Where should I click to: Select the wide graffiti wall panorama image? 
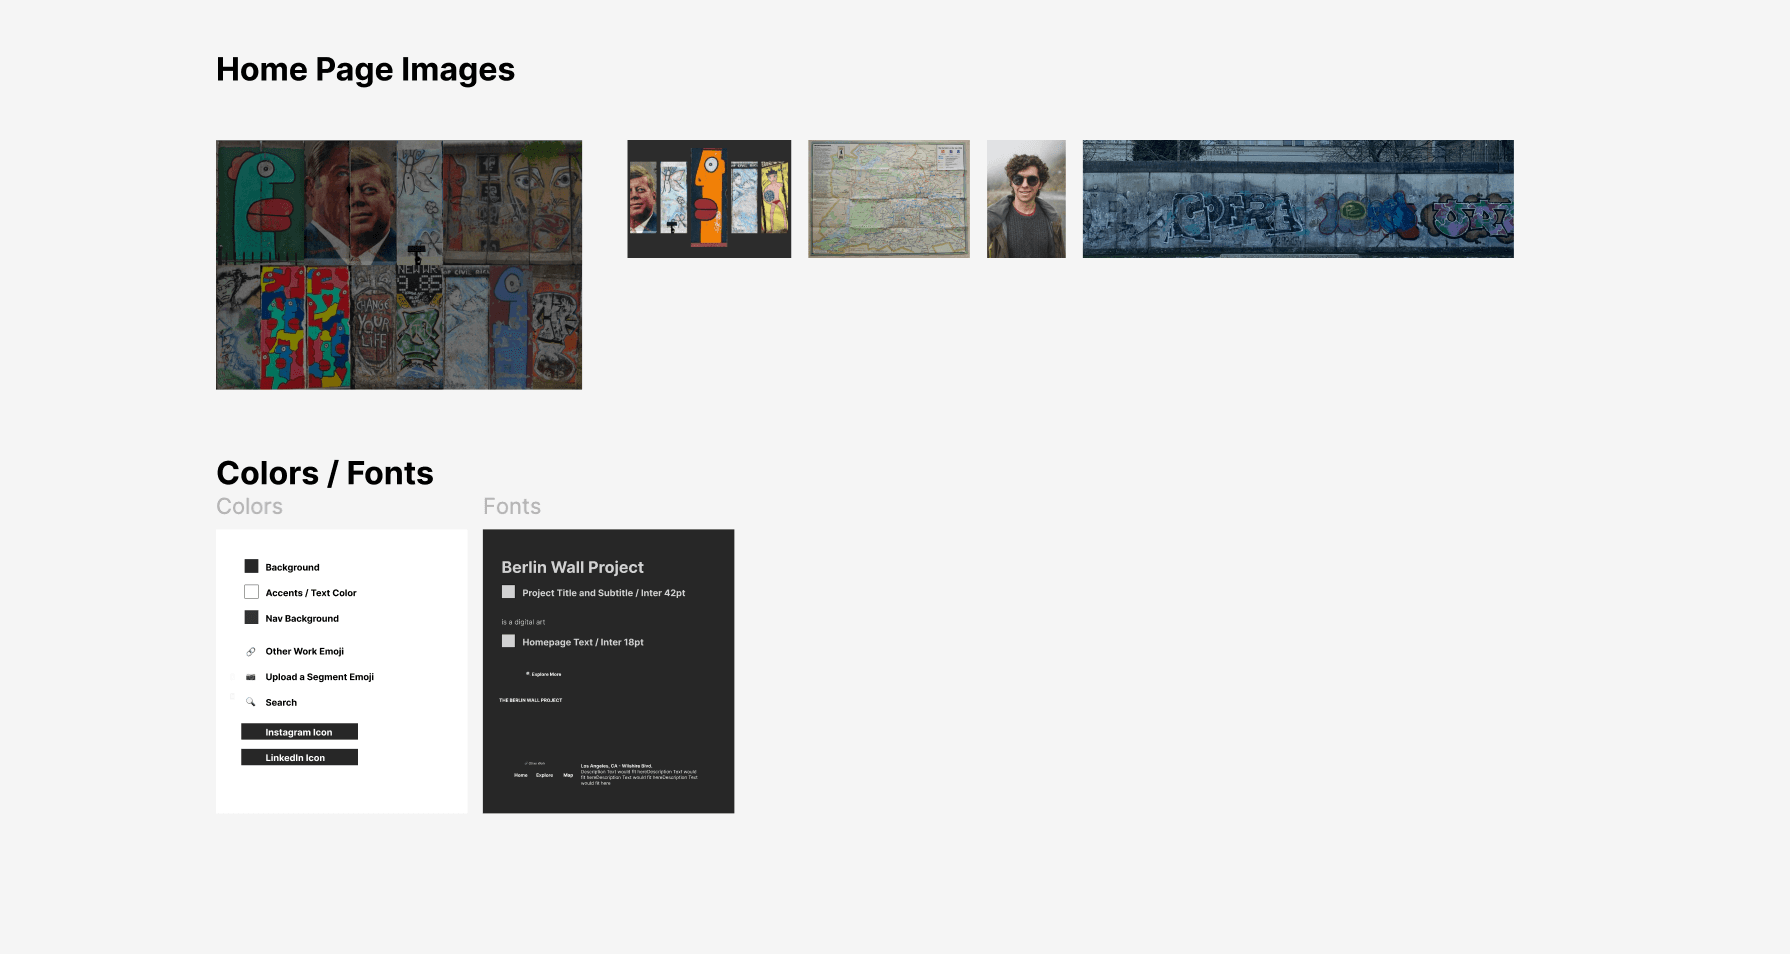(1298, 199)
